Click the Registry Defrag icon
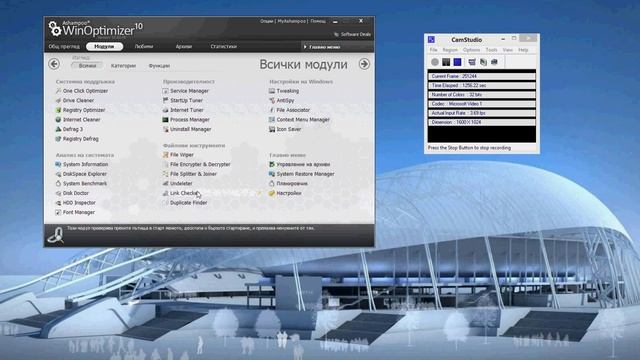Viewport: 640px width, 360px height. click(x=58, y=139)
